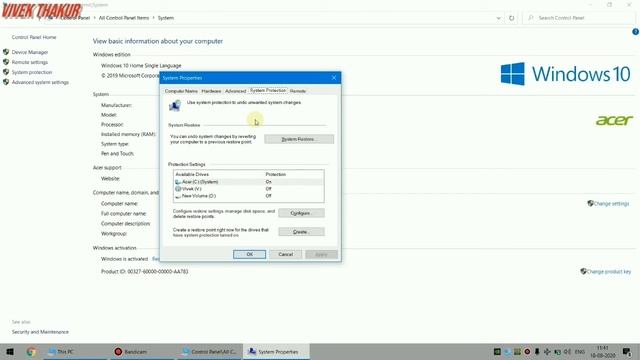Click the Protection column header
Image resolution: width=640 pixels, height=360 pixels.
click(276, 174)
